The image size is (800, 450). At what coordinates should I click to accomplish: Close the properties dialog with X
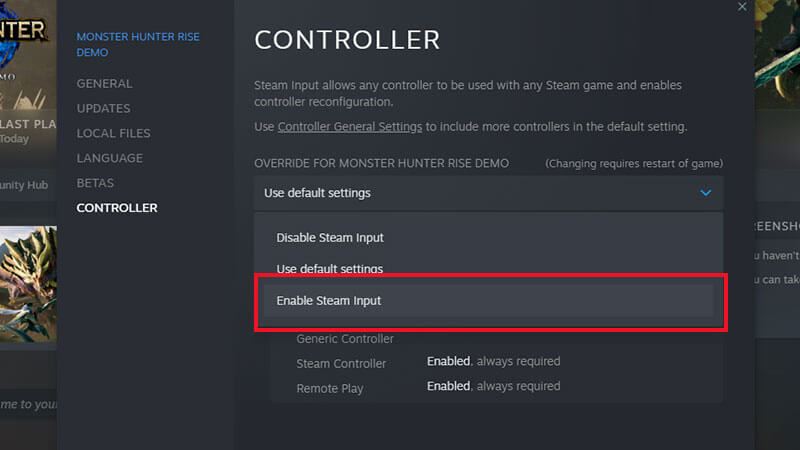742,7
